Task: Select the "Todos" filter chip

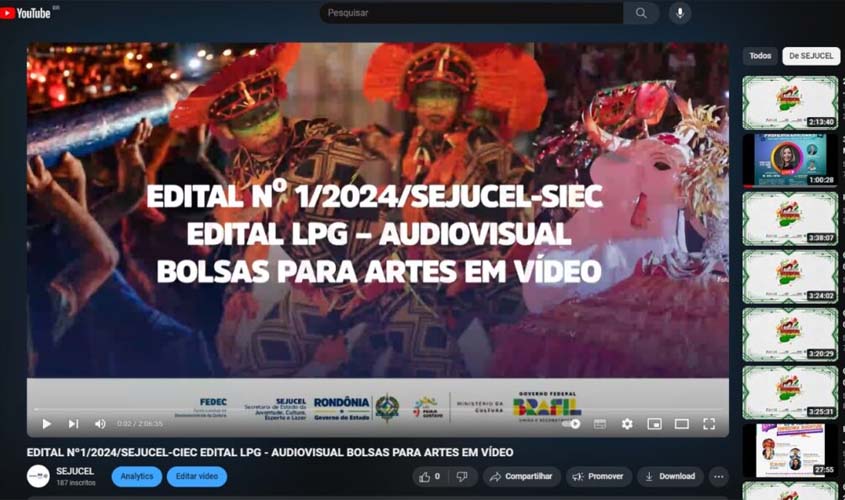Action: [x=760, y=56]
